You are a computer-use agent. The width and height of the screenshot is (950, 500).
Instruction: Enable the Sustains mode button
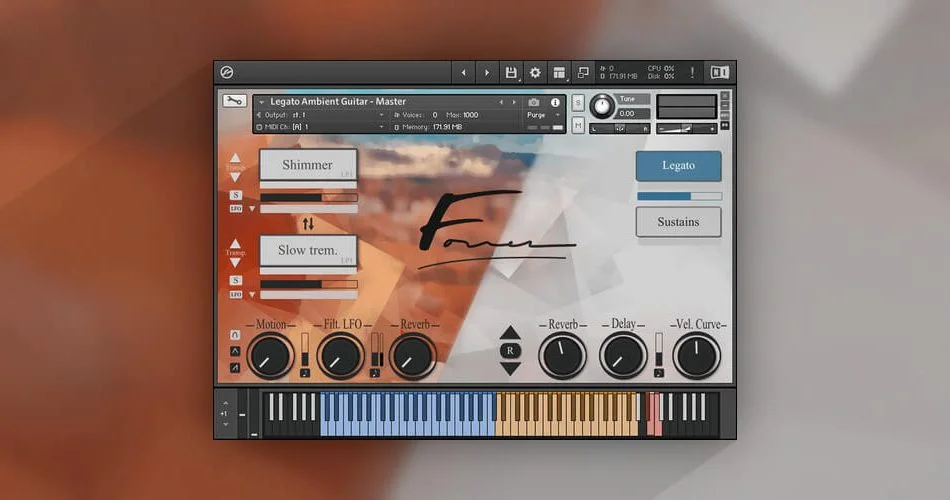[679, 222]
